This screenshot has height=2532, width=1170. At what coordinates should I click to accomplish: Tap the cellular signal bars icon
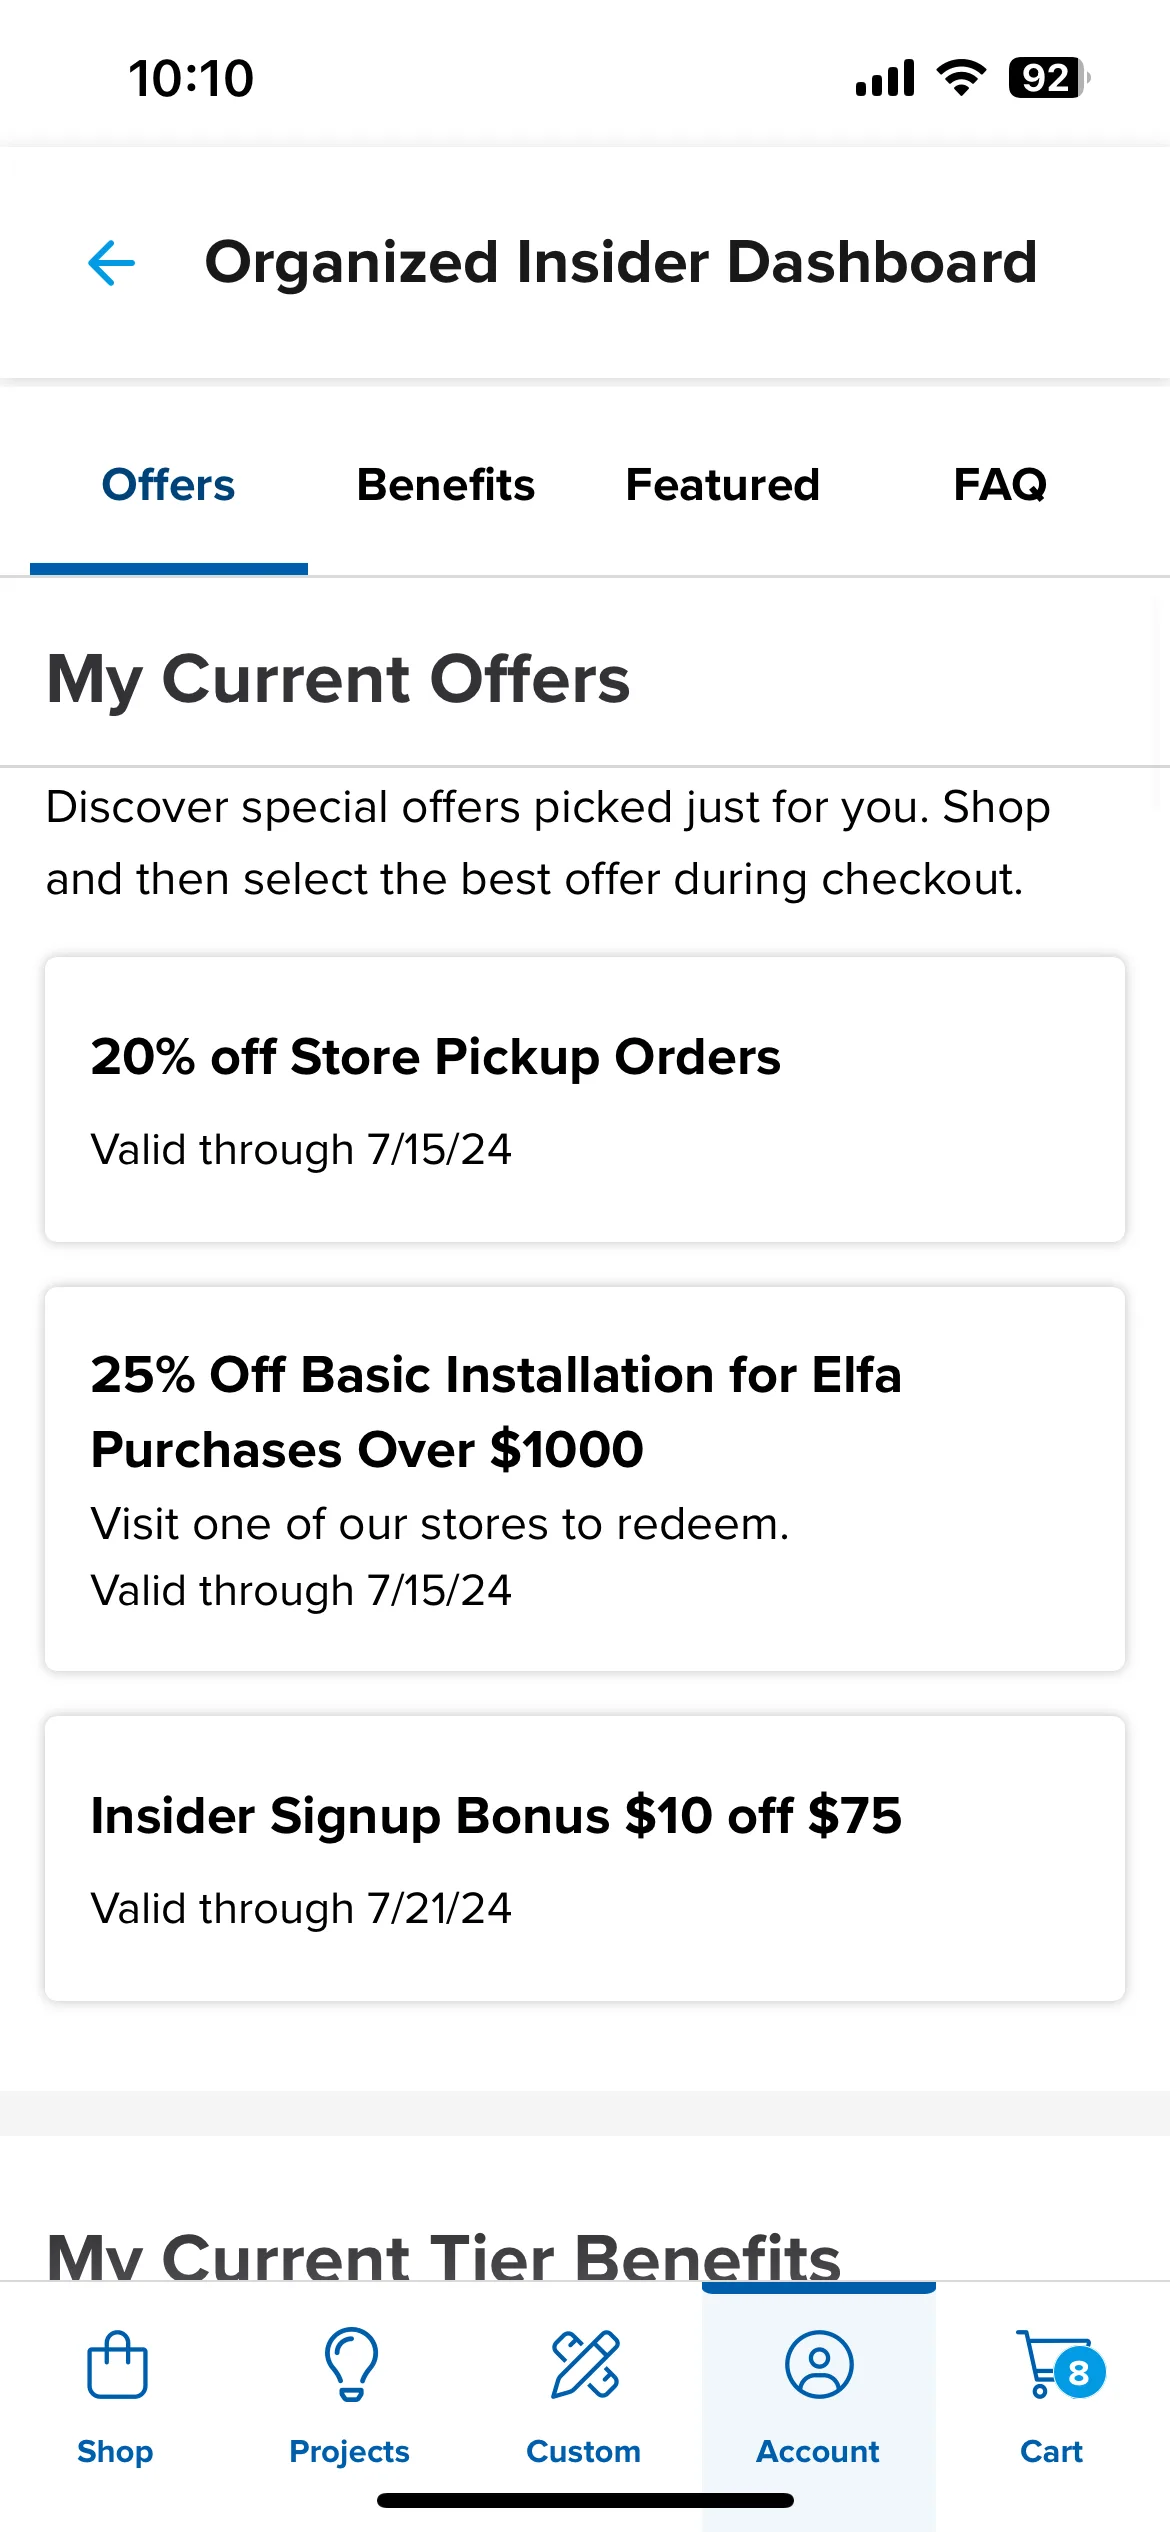(x=885, y=78)
